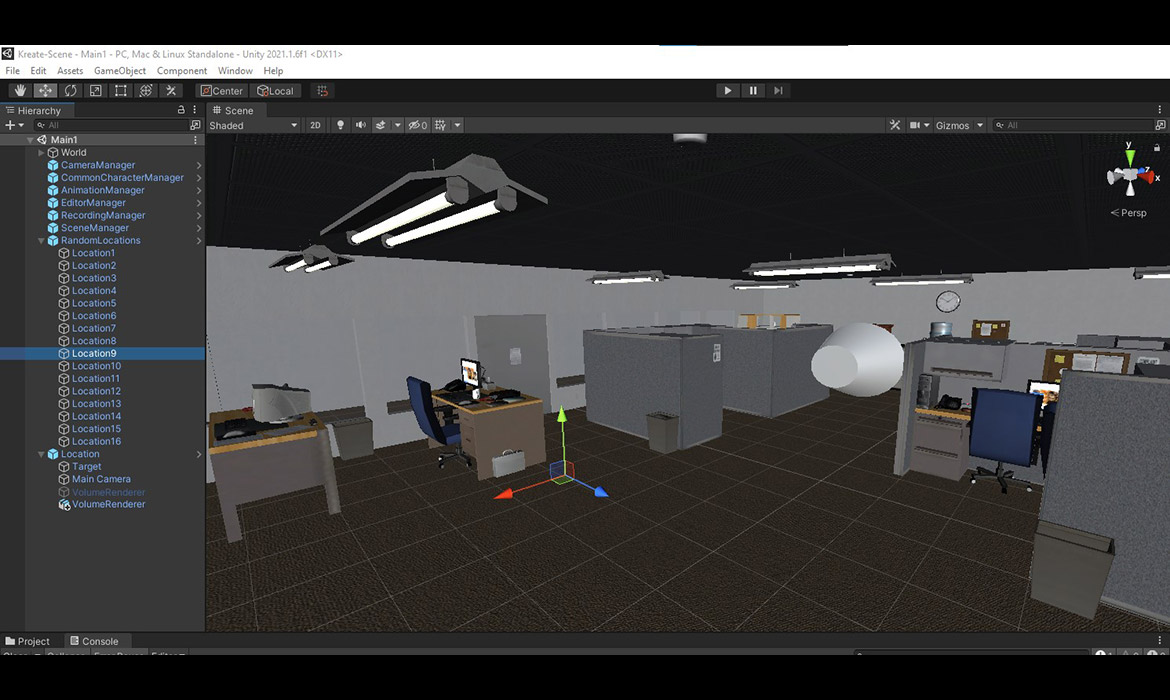Collapse the RandomLocations tree node
This screenshot has height=700, width=1170.
(x=41, y=241)
